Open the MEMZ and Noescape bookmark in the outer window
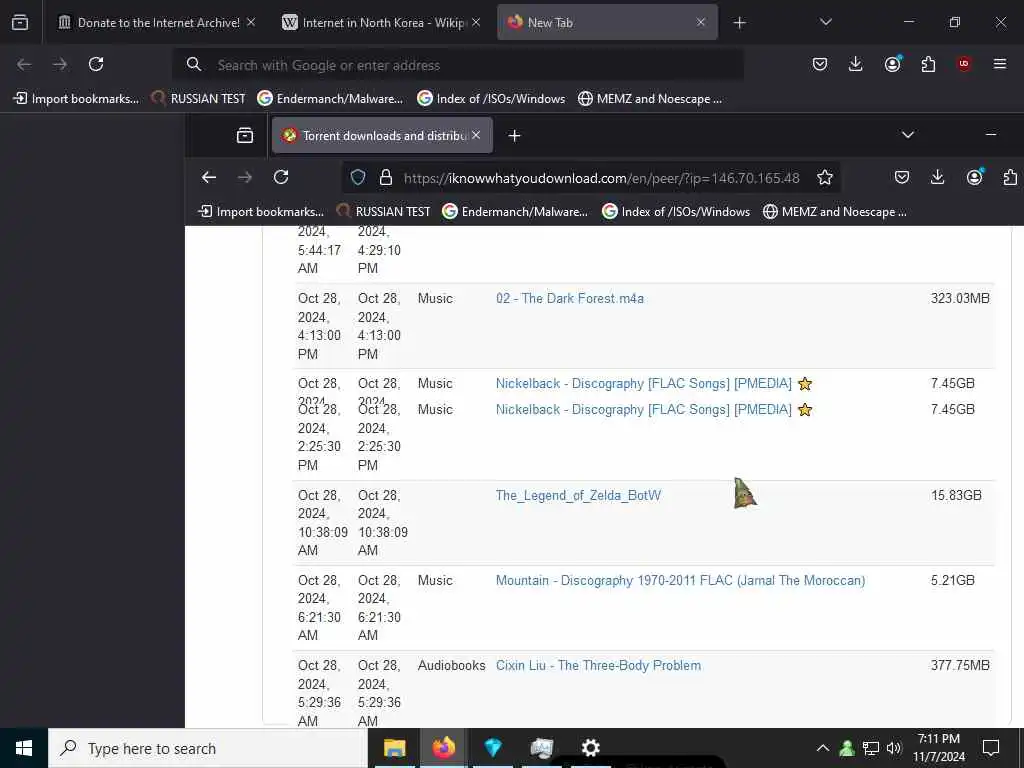Image resolution: width=1024 pixels, height=768 pixels. (x=650, y=99)
